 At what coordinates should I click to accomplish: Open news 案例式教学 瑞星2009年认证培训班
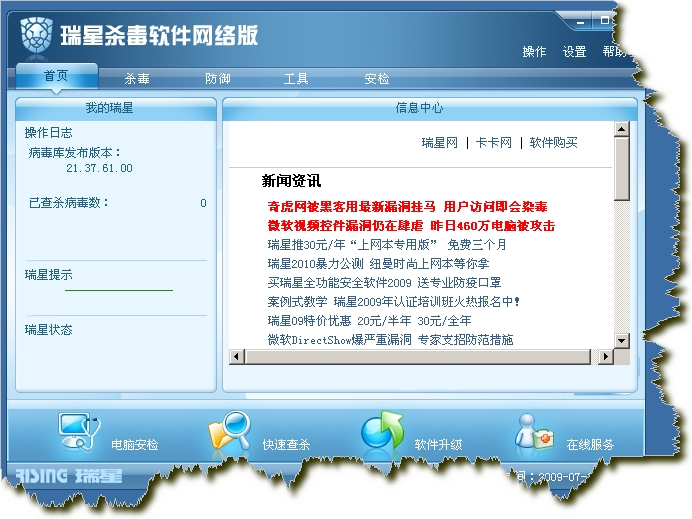pos(394,301)
